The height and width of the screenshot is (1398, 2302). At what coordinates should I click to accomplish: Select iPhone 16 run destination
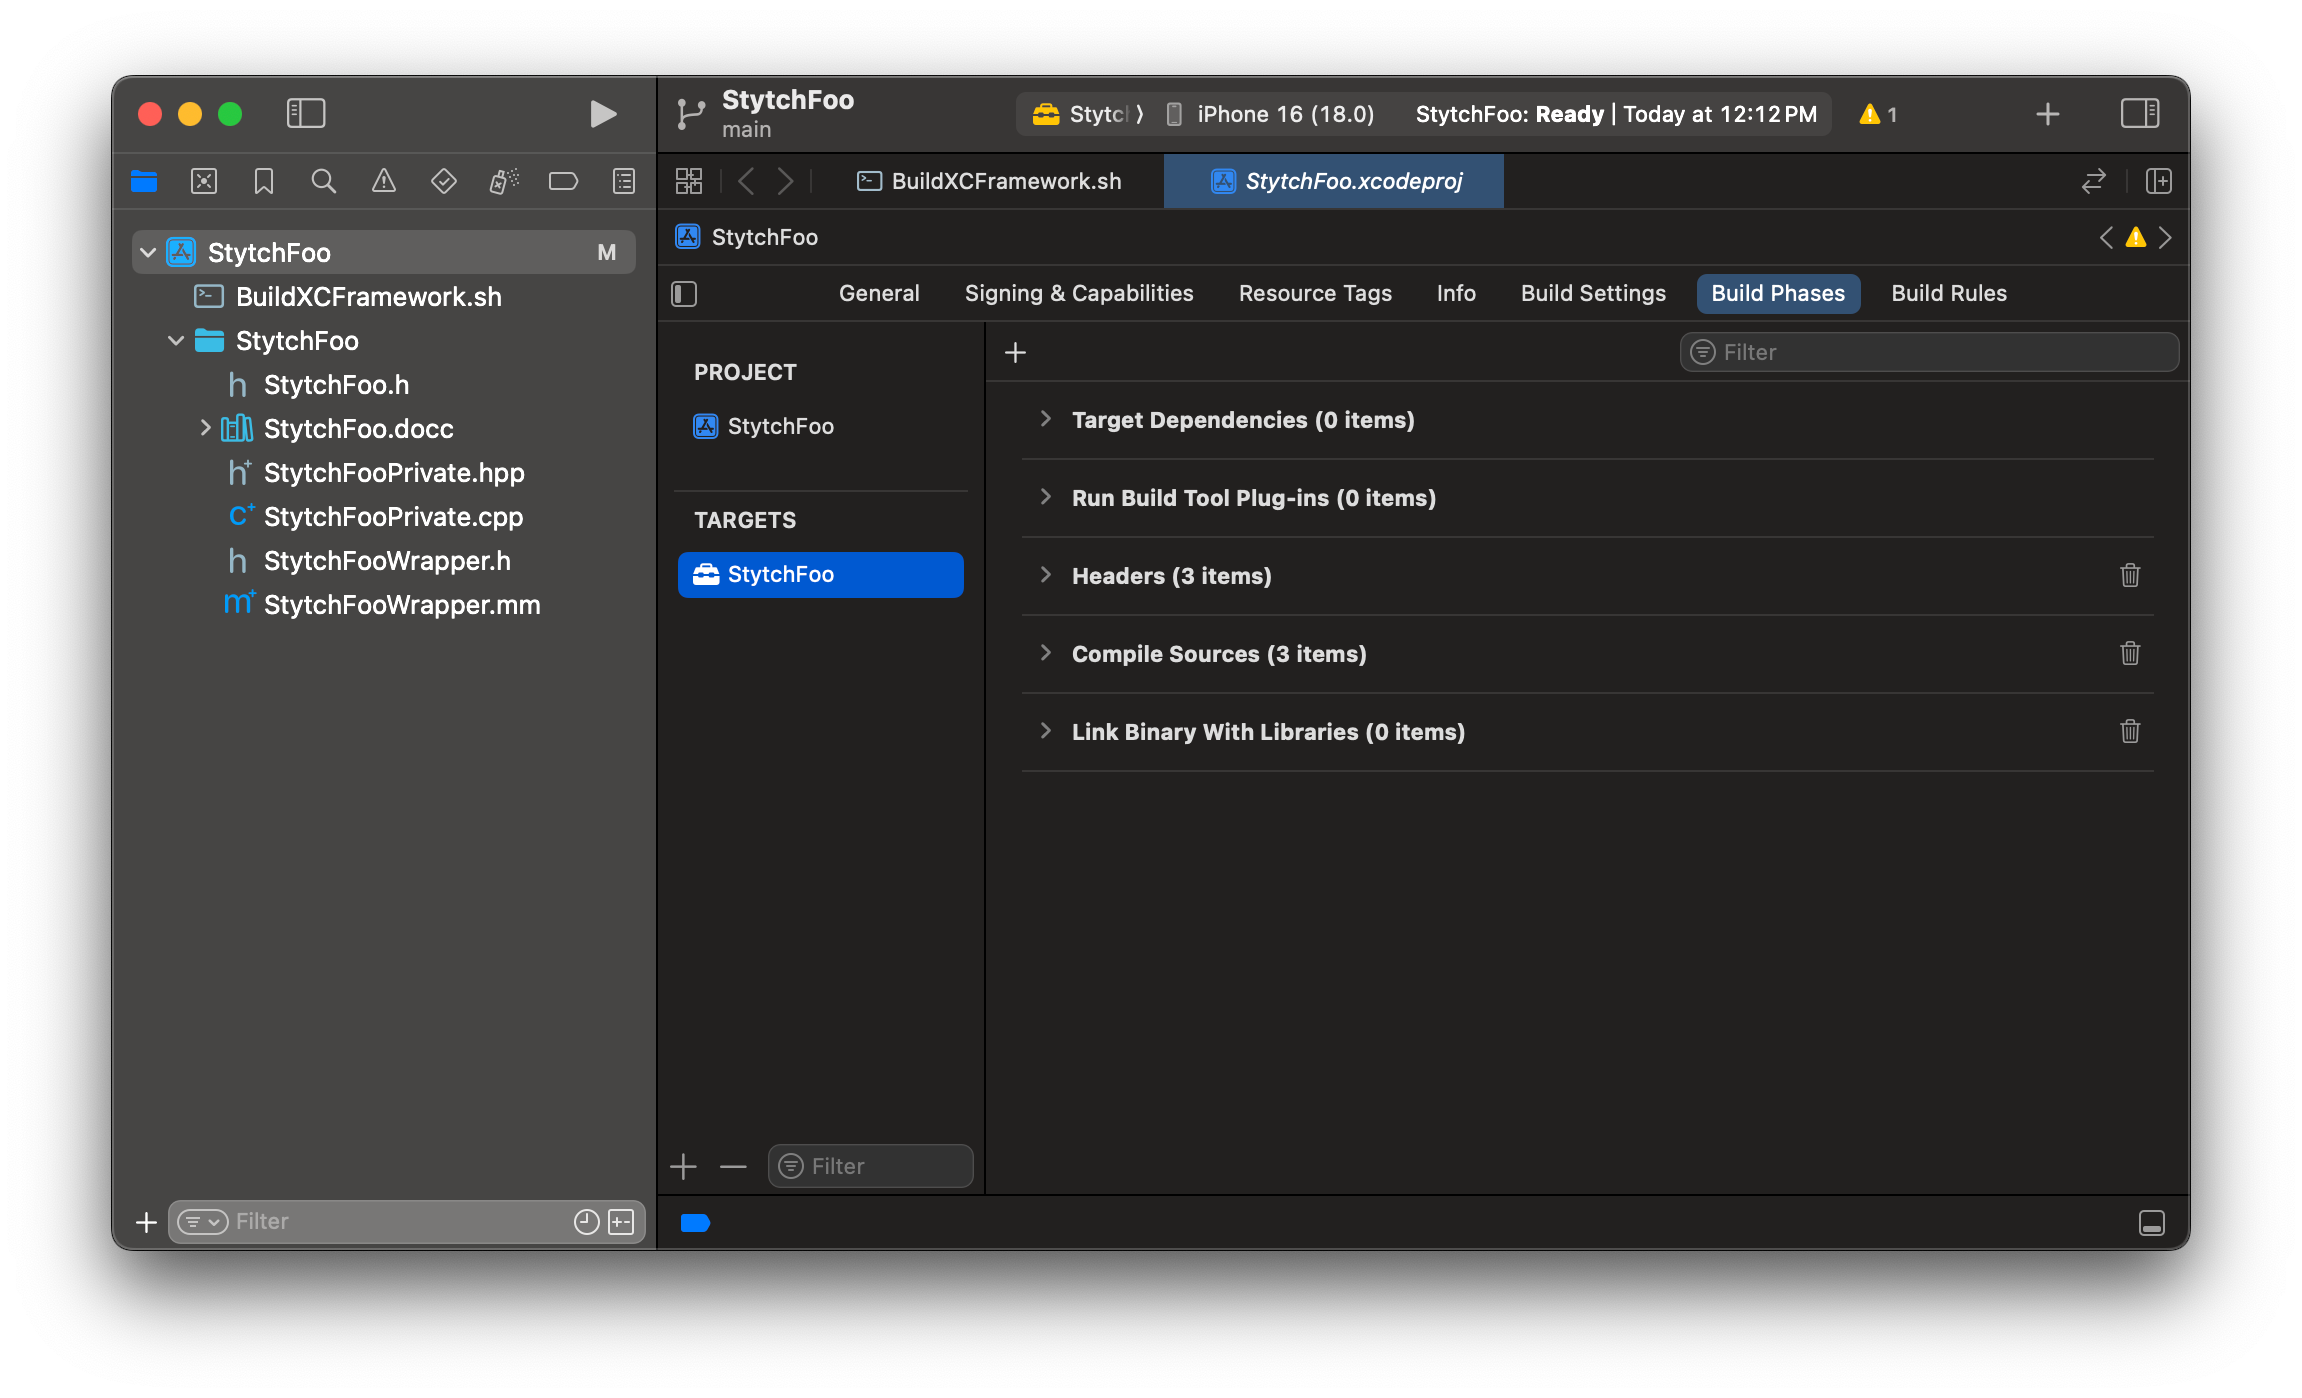point(1285,114)
